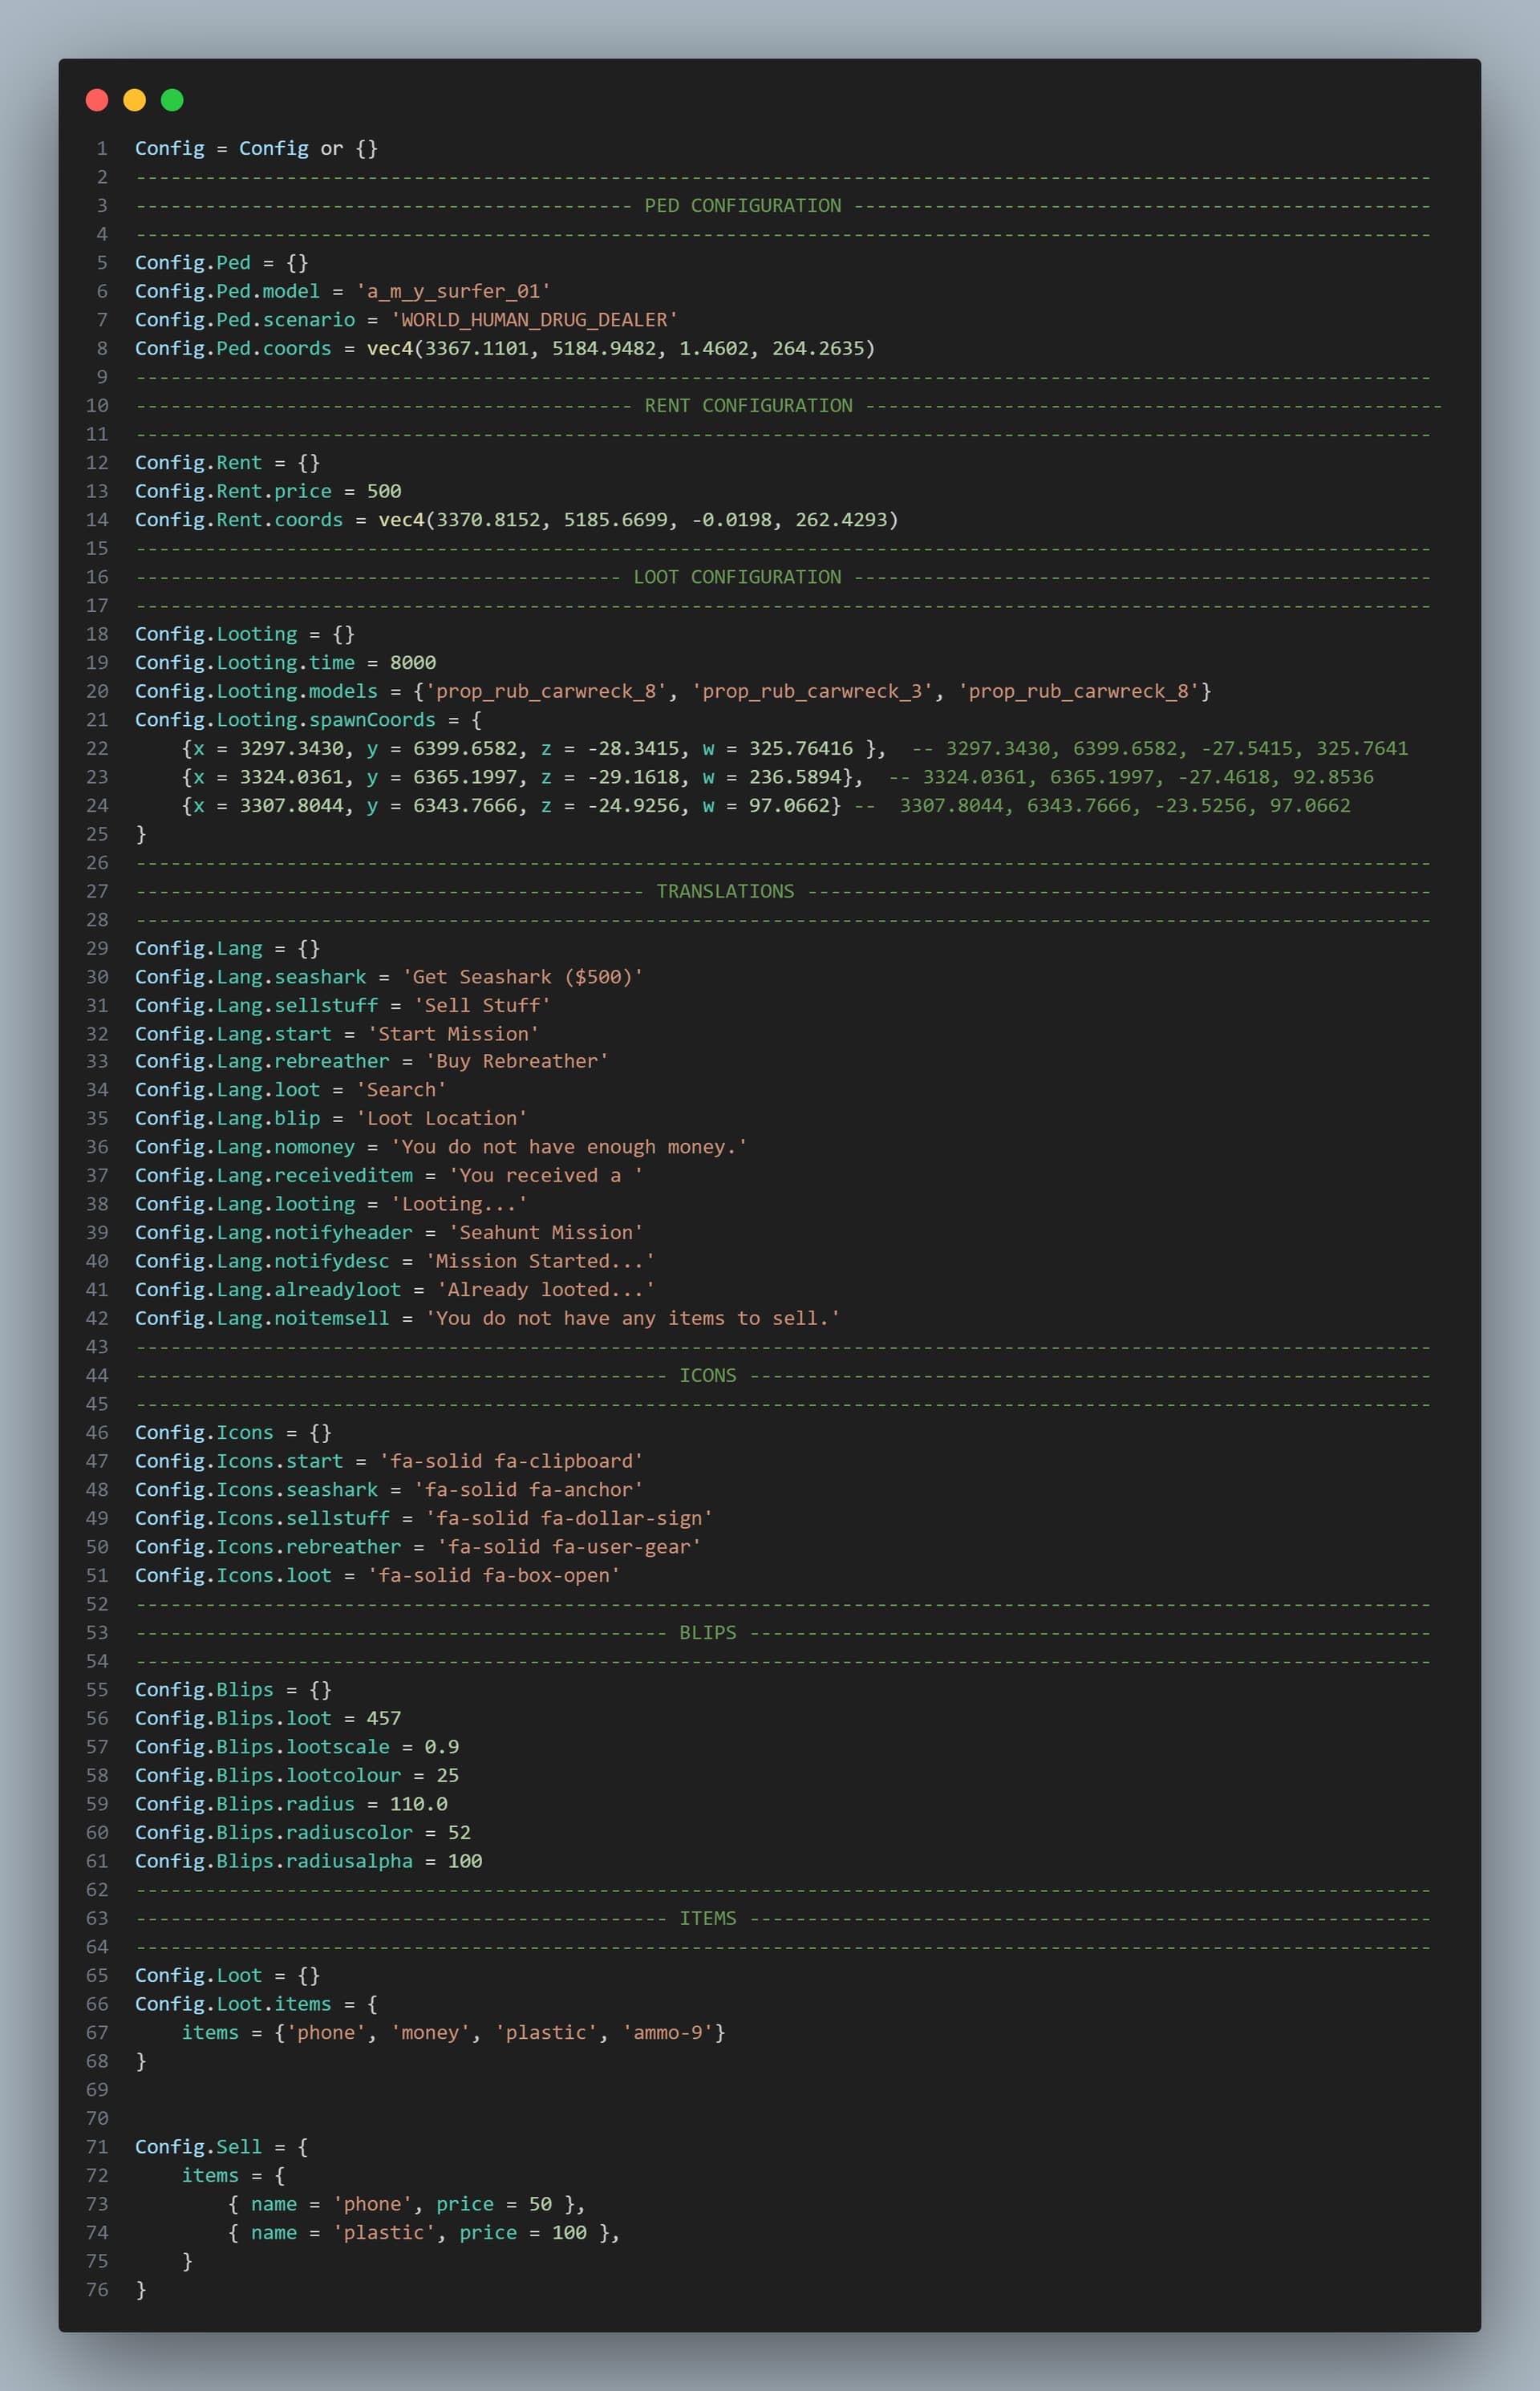1540x2391 pixels.
Task: Click the 'fa-solid fa-anchor' icon string
Action: click(528, 1490)
